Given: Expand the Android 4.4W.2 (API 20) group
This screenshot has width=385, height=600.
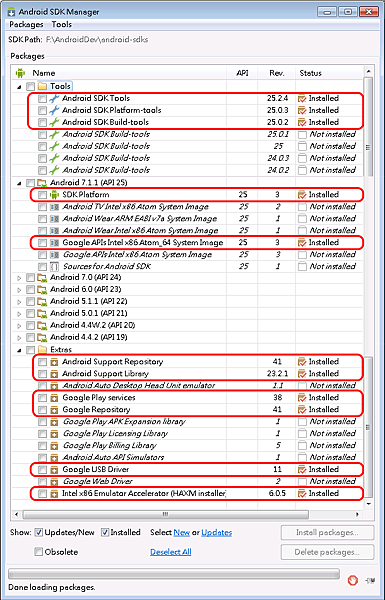Looking at the screenshot, I should pos(20,326).
